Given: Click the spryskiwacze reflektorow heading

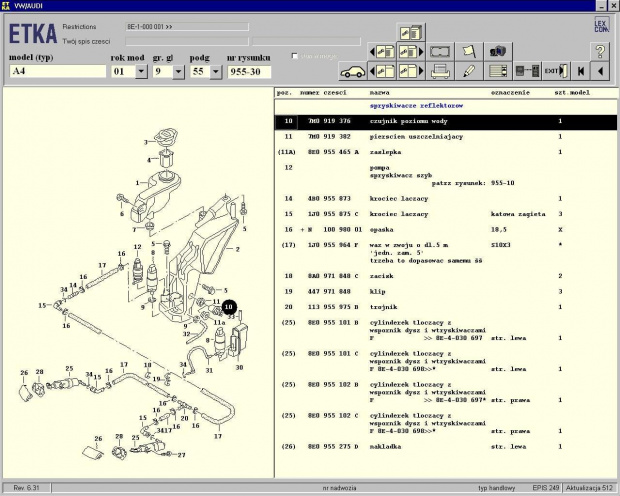Looking at the screenshot, I should (x=416, y=106).
